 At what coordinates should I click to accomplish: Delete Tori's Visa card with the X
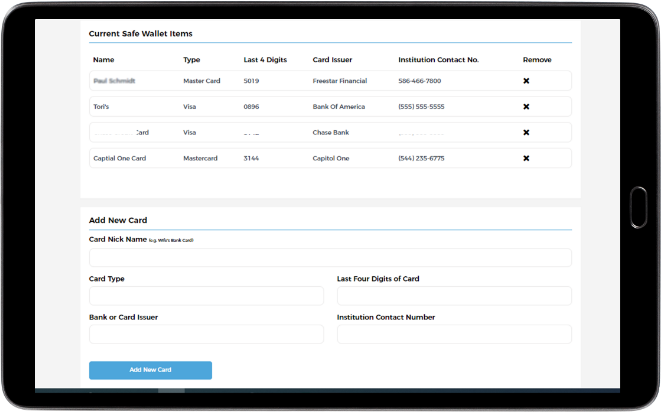click(526, 107)
